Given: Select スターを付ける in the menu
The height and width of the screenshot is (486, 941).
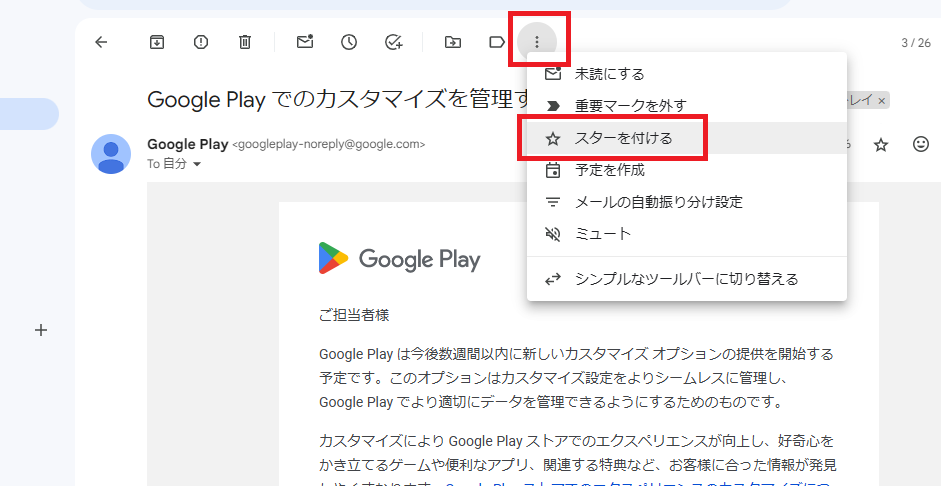Looking at the screenshot, I should pos(687,139).
